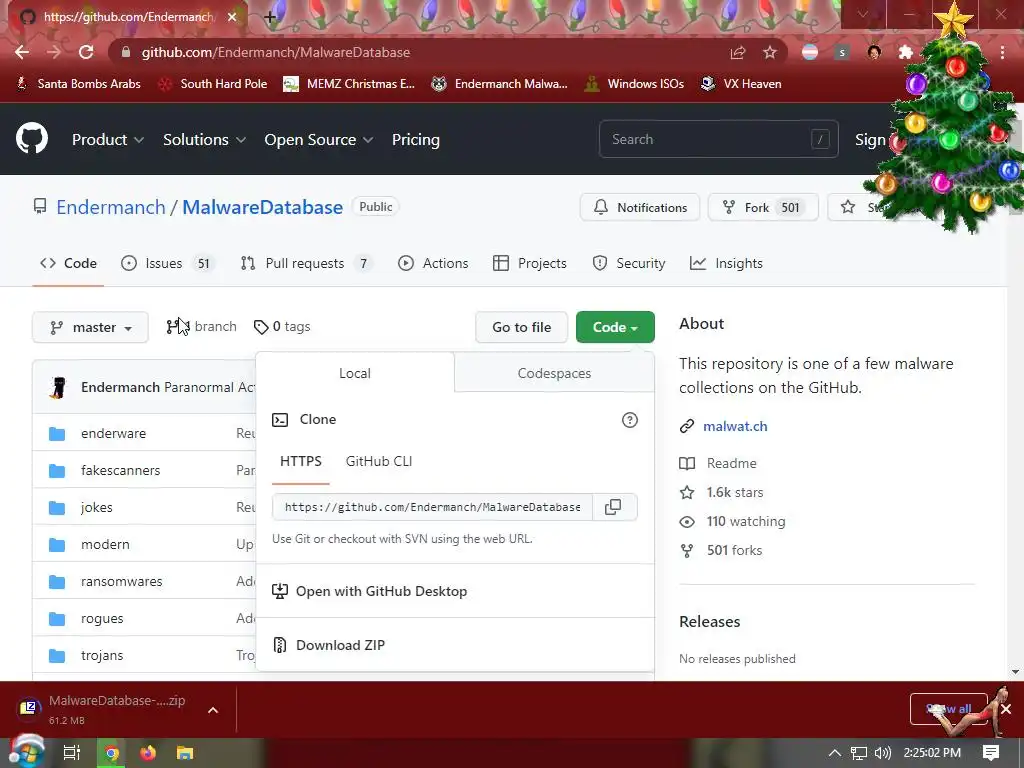The height and width of the screenshot is (768, 1024).
Task: Open the trojans folder
Action: pos(102,655)
